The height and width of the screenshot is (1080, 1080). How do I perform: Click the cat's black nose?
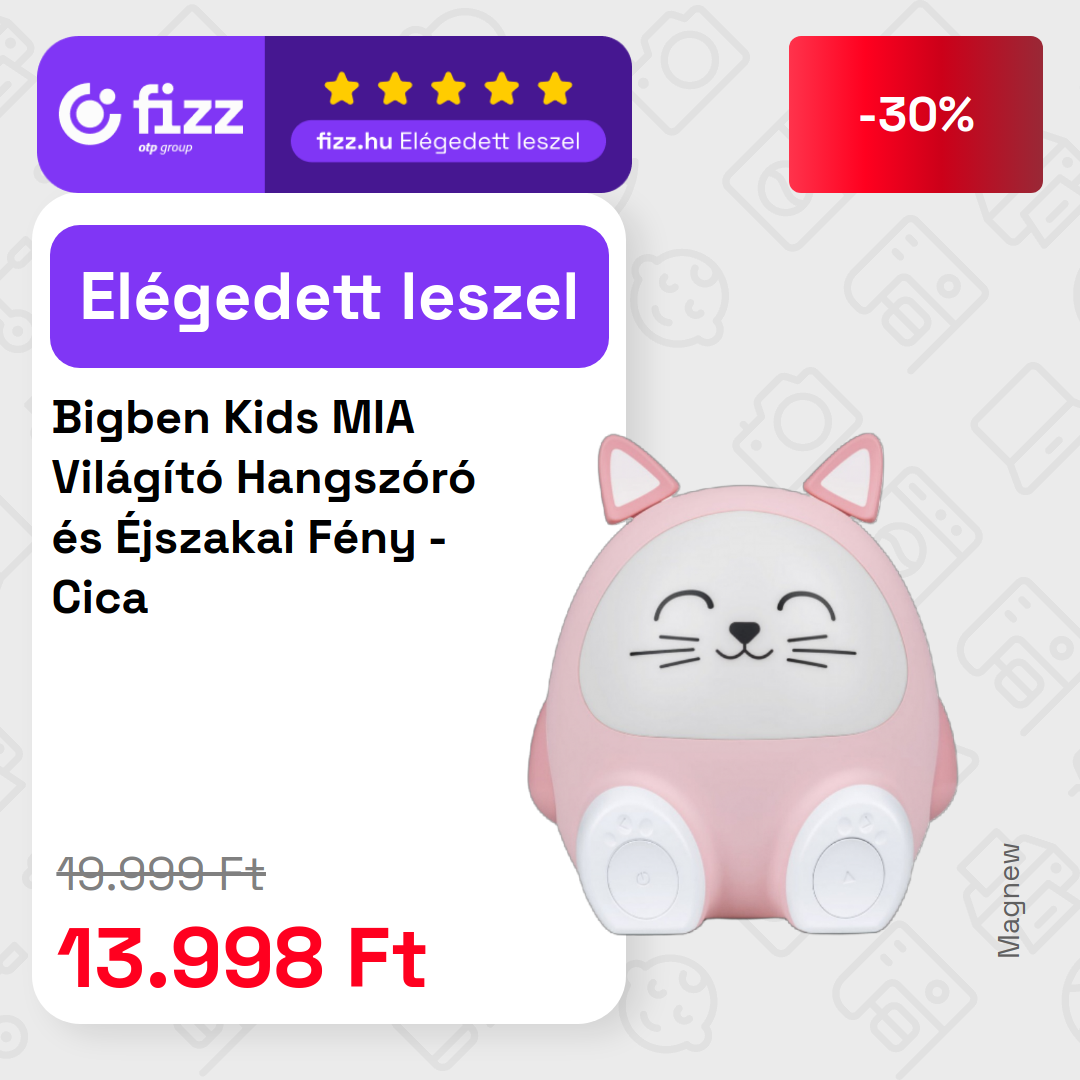pos(744,630)
